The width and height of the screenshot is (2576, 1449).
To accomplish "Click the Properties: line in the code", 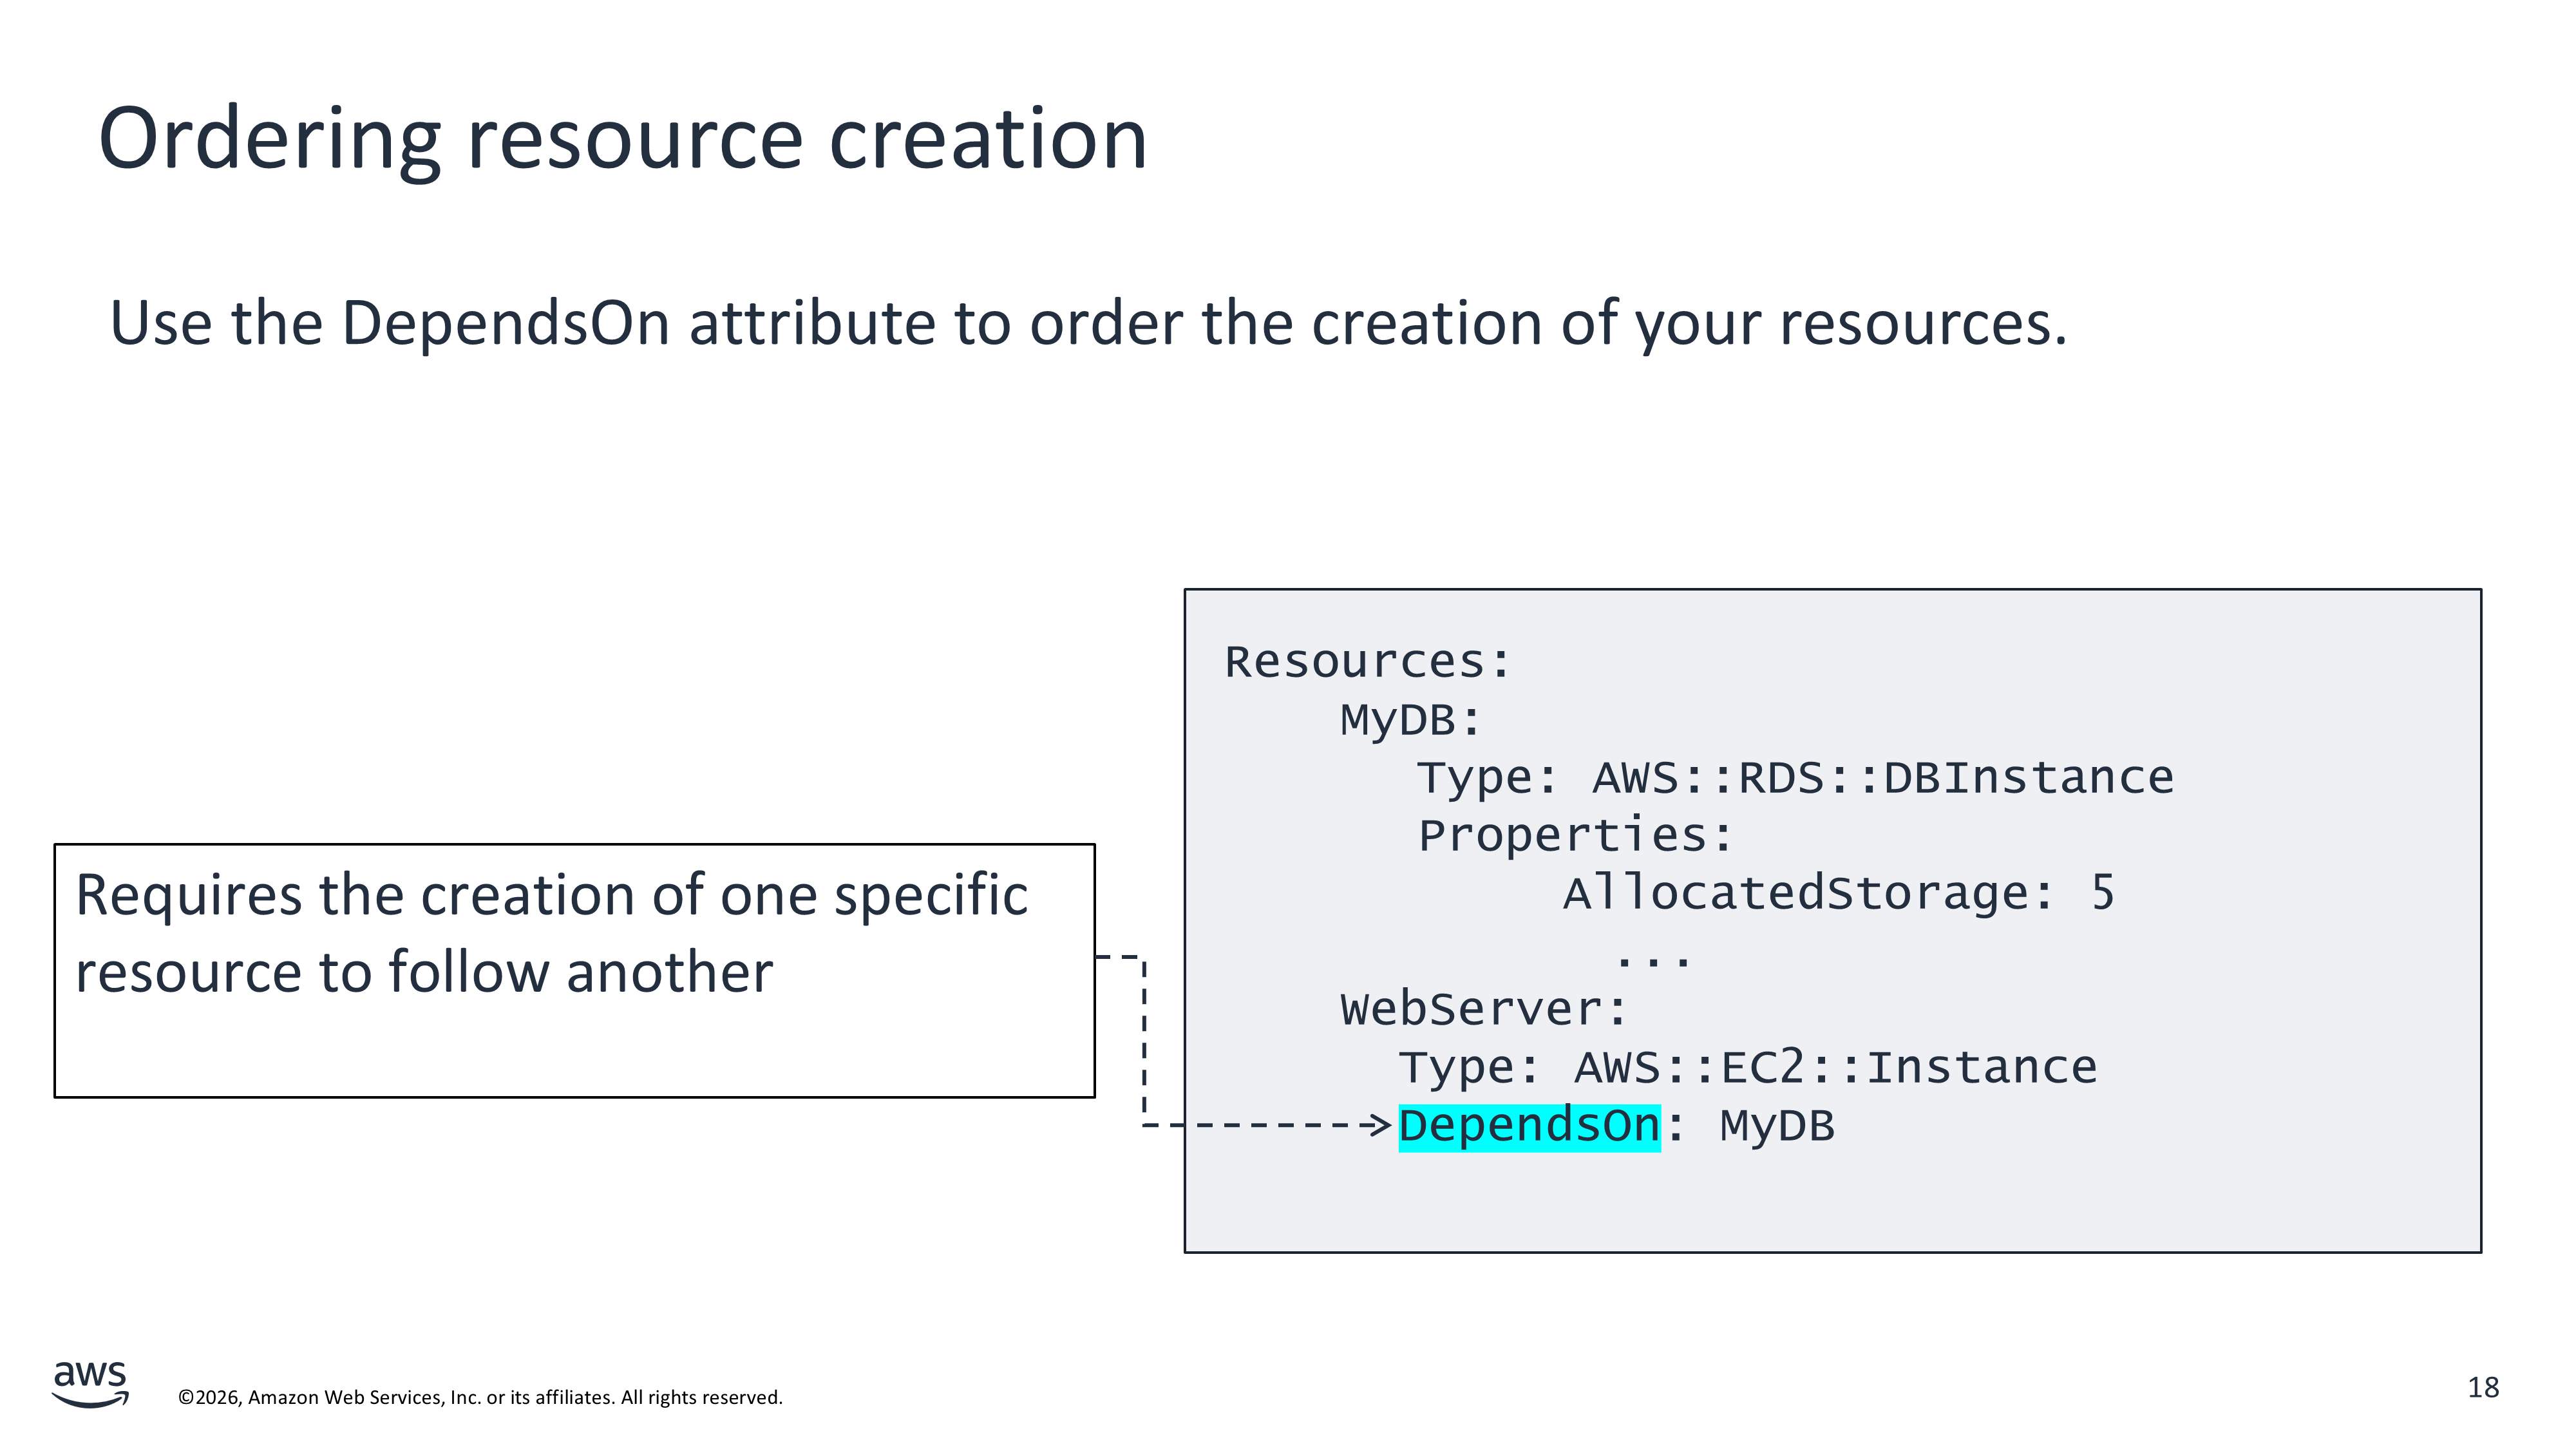I will pyautogui.click(x=1575, y=836).
